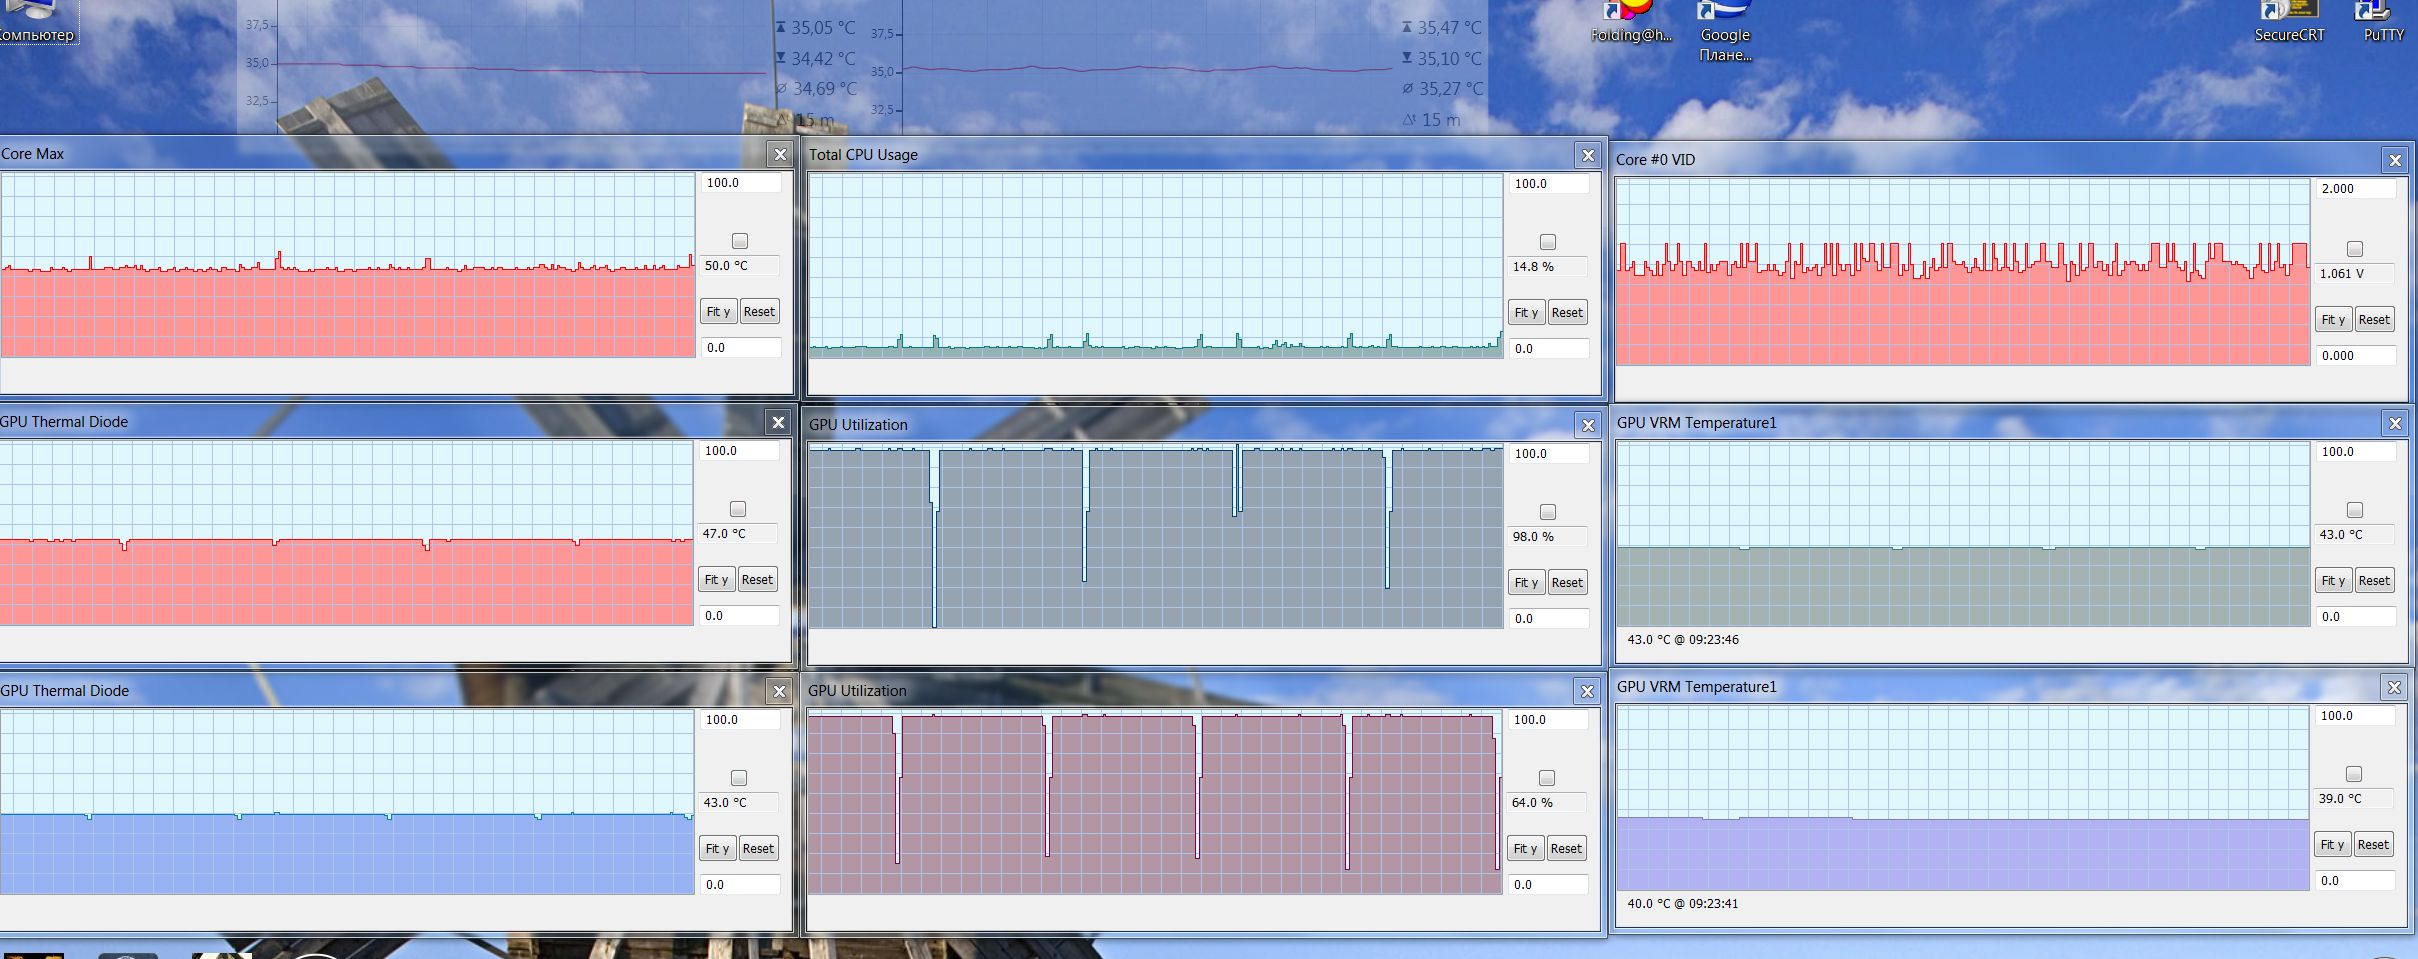Click inside the Core #0 VID graph plot

point(1963,272)
